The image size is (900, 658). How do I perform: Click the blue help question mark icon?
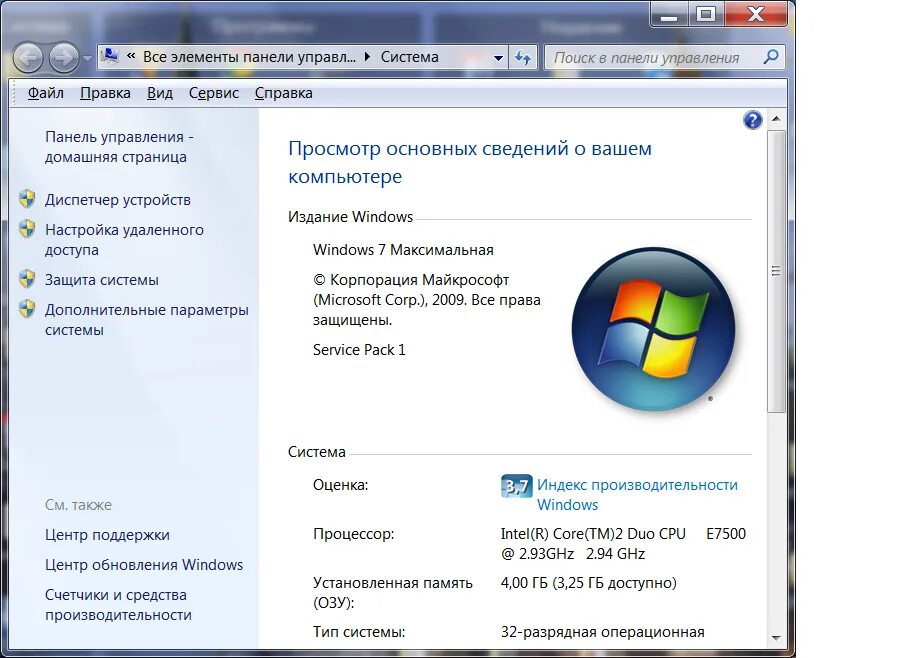[x=752, y=120]
